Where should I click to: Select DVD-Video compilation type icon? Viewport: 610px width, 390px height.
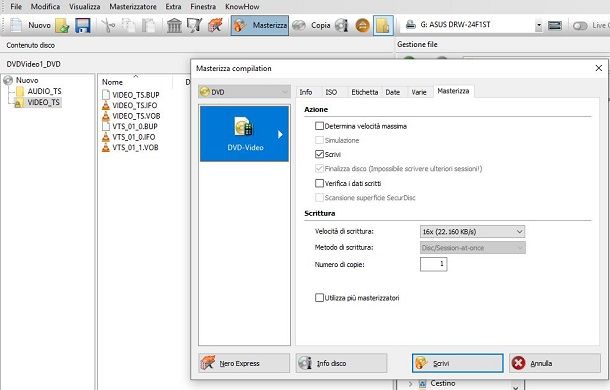(x=244, y=134)
